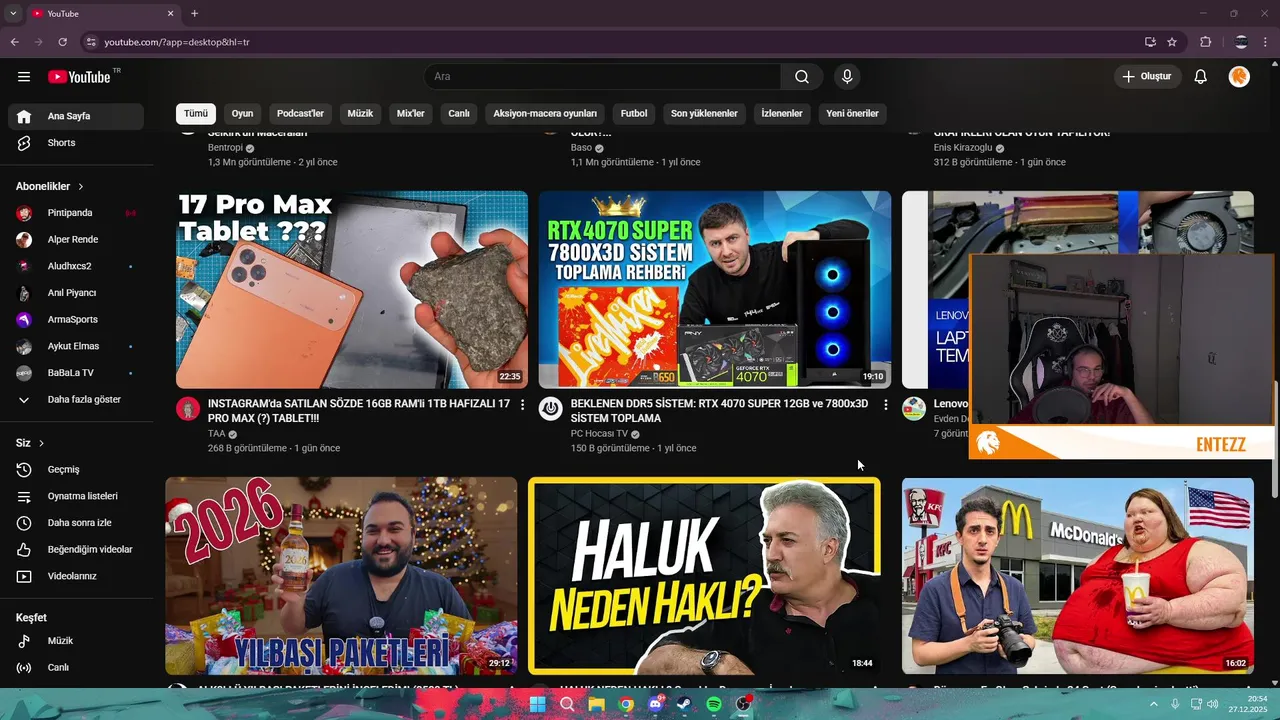Bookmark this page with the star icon

[x=1172, y=42]
